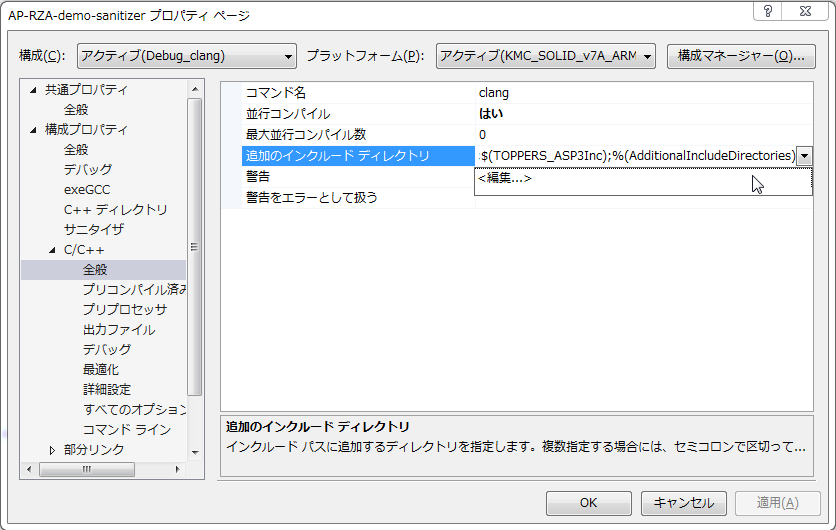Viewport: 836px width, 530px height.
Task: Click the help question mark button
Action: tap(769, 12)
